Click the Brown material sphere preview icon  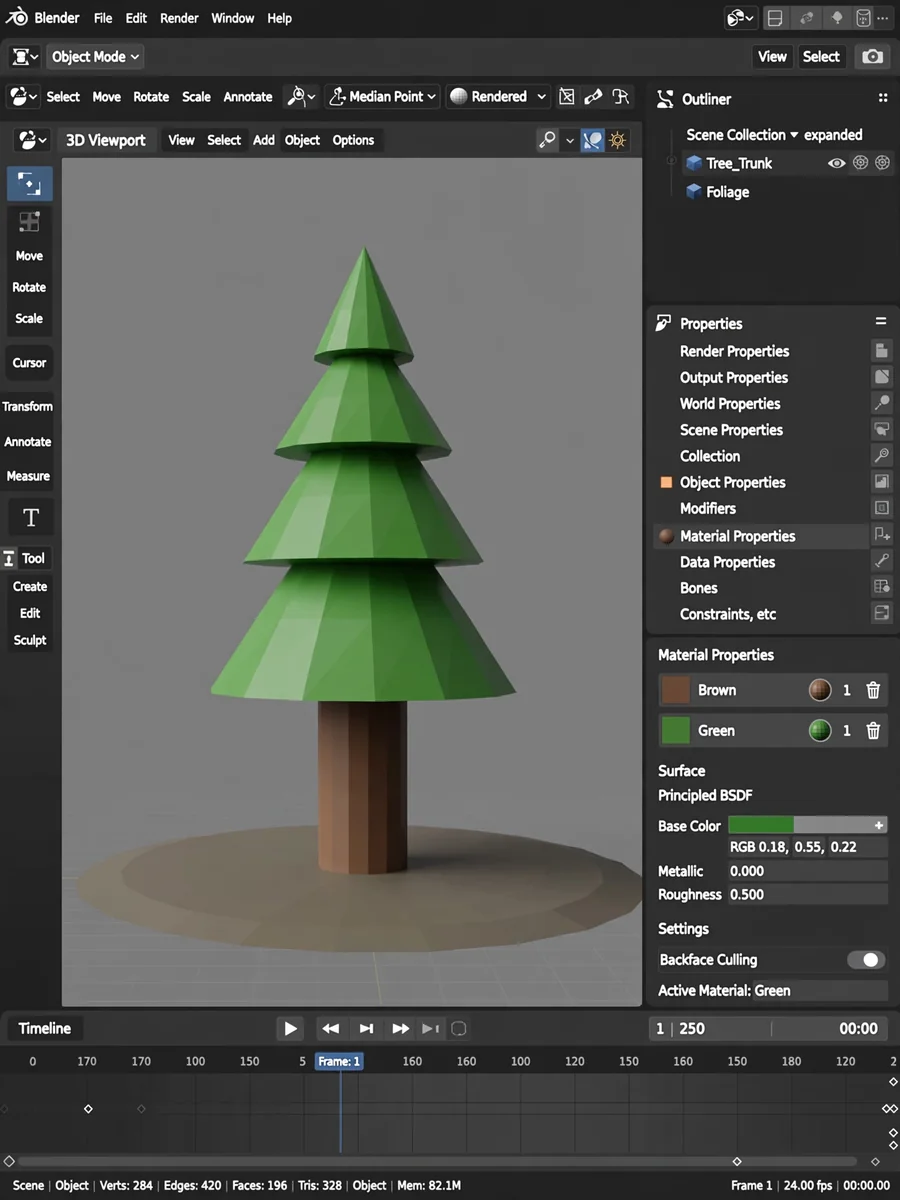(820, 690)
